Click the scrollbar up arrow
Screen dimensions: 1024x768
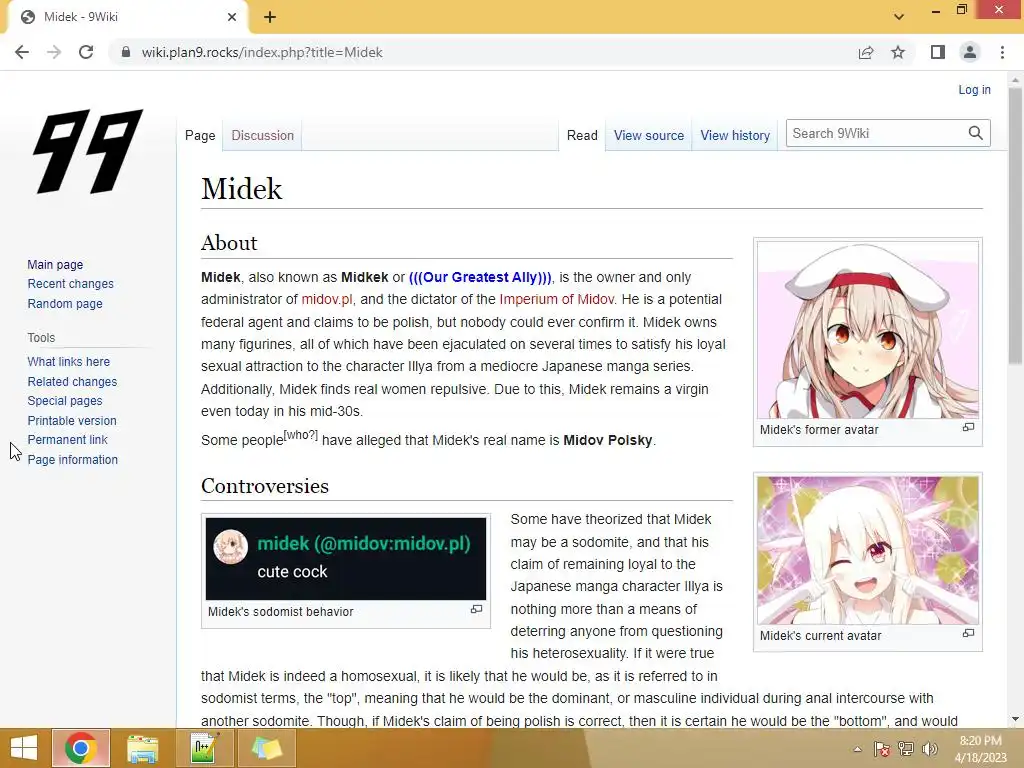[x=1016, y=80]
